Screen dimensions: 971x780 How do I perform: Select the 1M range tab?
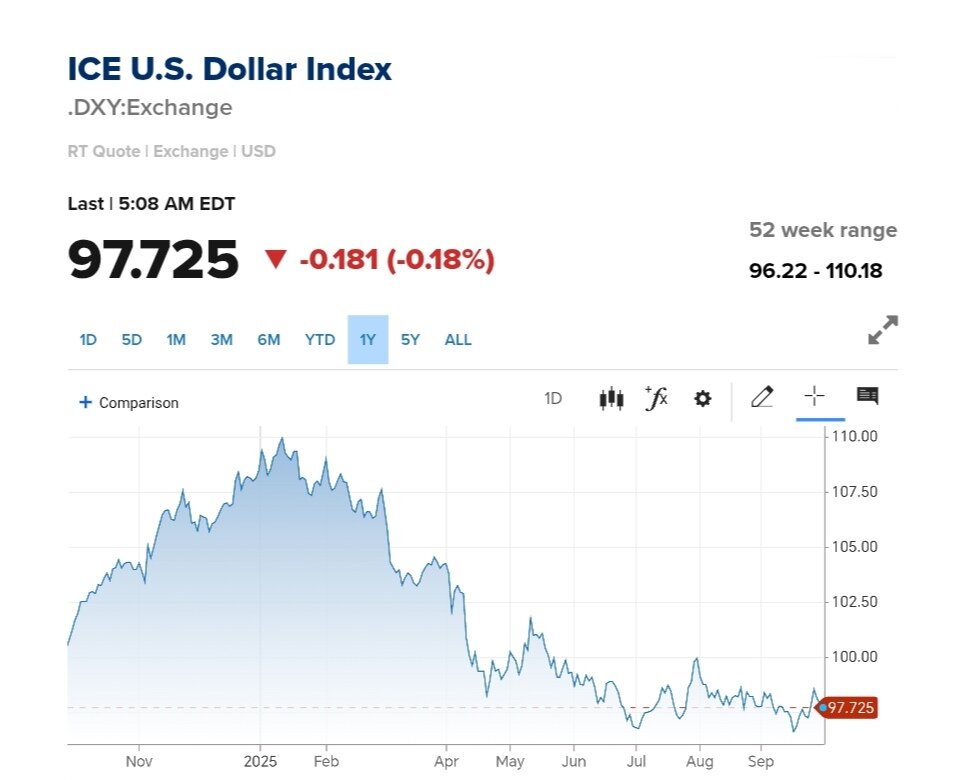pos(176,340)
